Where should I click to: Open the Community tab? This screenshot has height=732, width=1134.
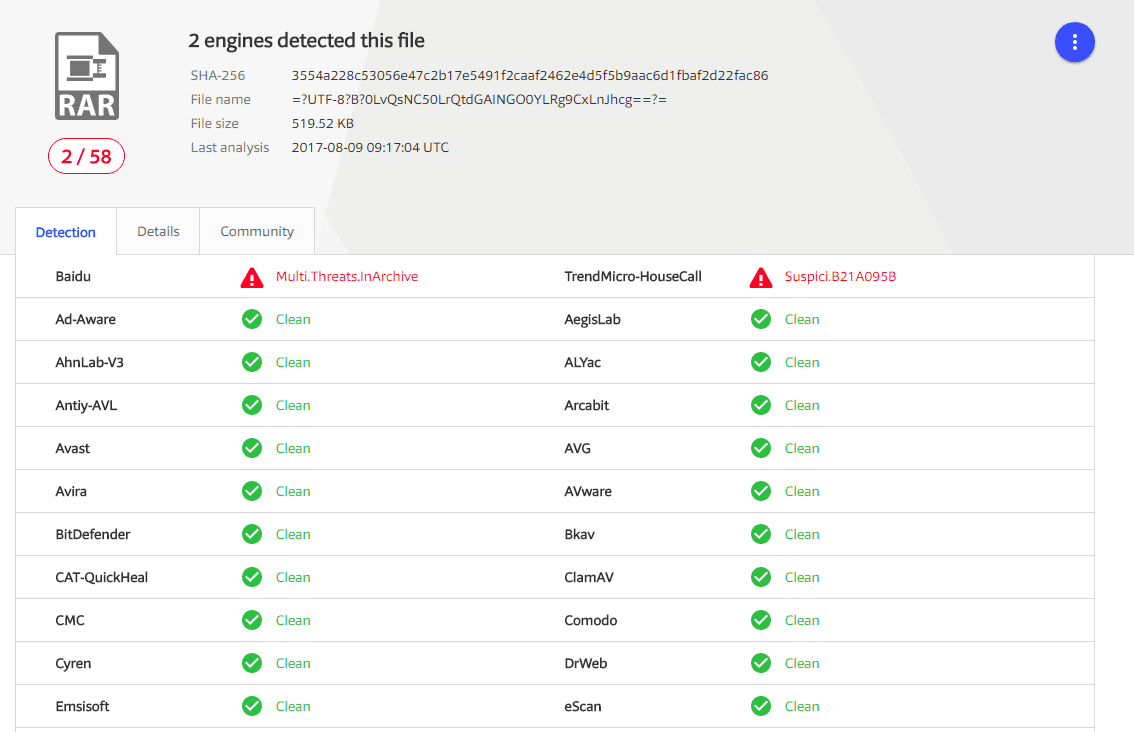click(x=257, y=231)
